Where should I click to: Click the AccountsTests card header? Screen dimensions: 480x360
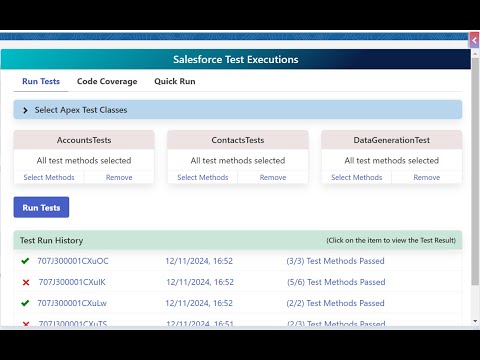(84, 140)
